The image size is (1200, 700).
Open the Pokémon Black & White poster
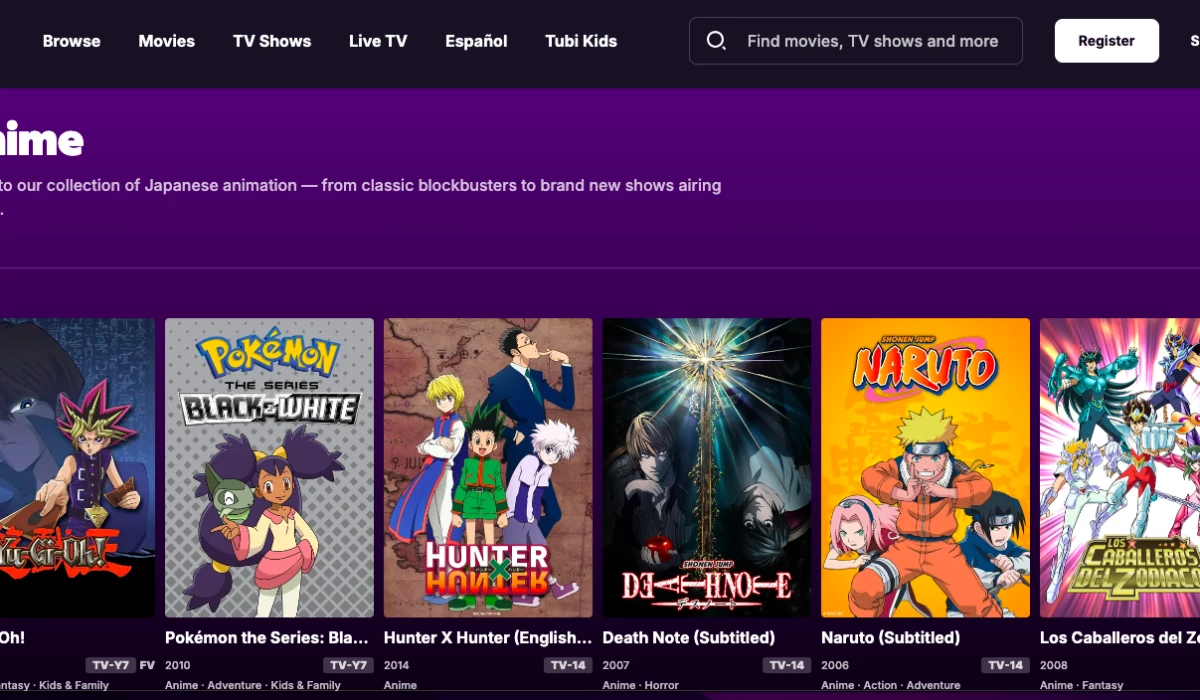click(x=269, y=468)
